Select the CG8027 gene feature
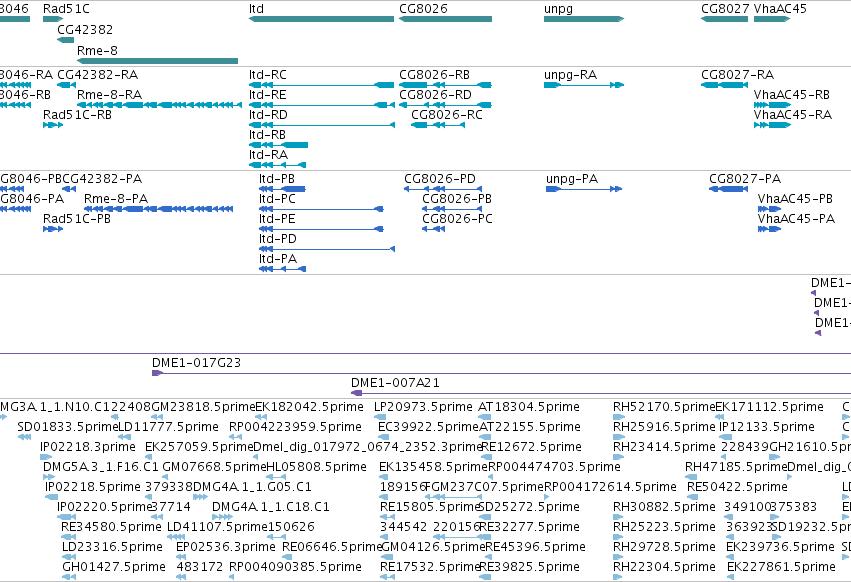Viewport: 851px width, 582px height. coord(725,19)
